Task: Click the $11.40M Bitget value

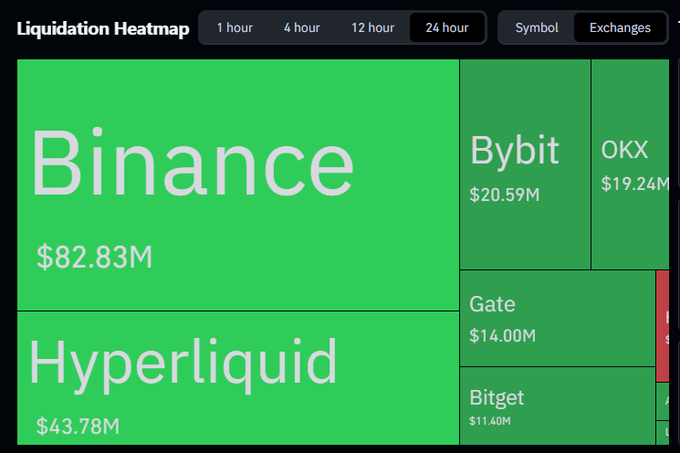Action: click(x=490, y=421)
